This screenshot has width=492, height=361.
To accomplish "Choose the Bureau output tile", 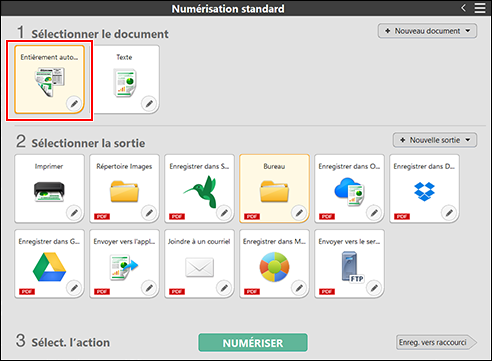I will point(274,188).
